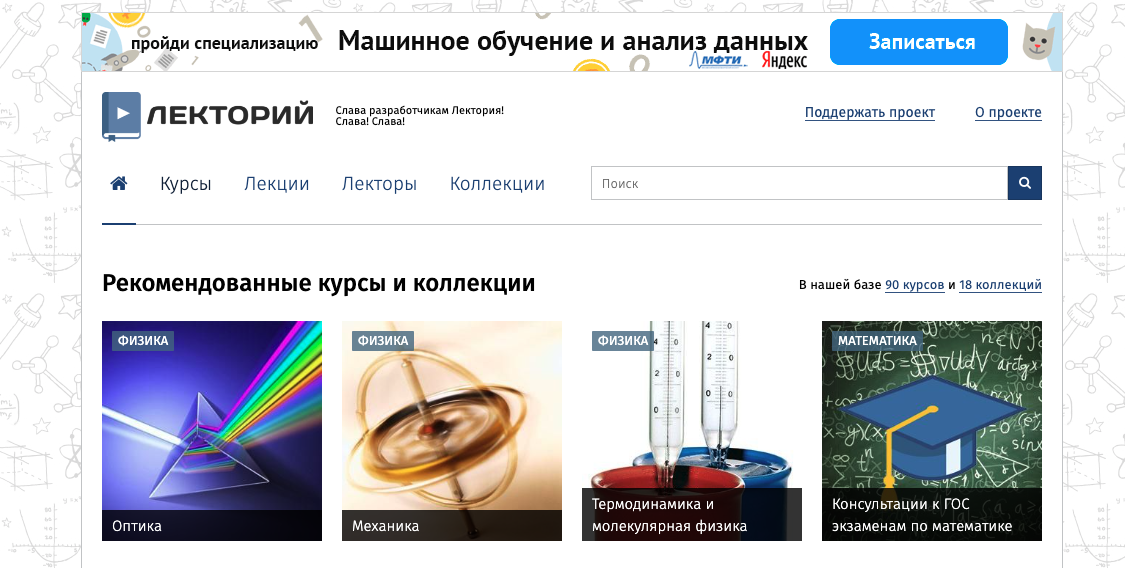Screen dimensions: 1125x568
Task: Go to the Лекторы section
Action: coord(379,184)
